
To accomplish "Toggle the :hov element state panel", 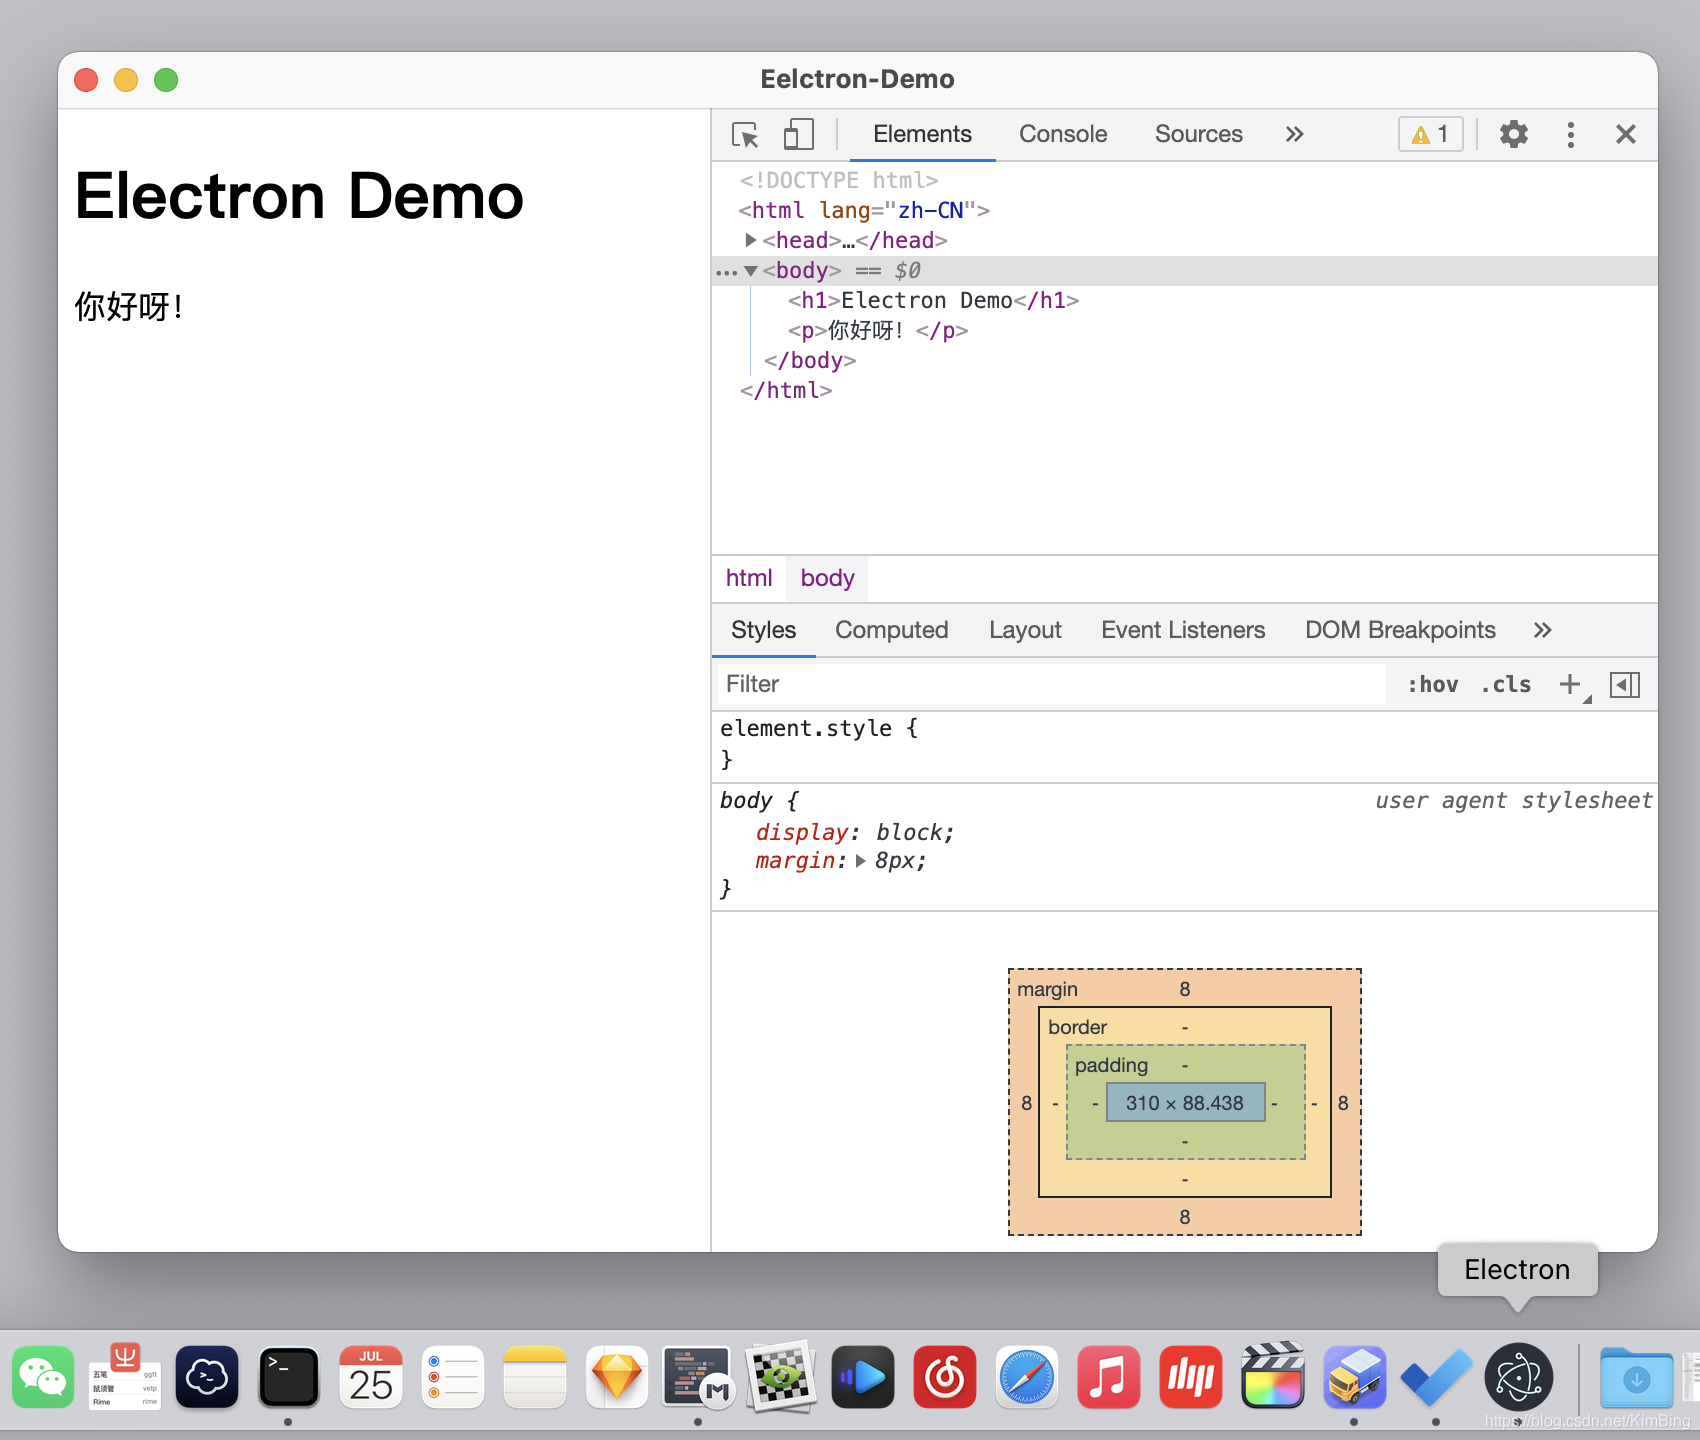I will pos(1432,685).
